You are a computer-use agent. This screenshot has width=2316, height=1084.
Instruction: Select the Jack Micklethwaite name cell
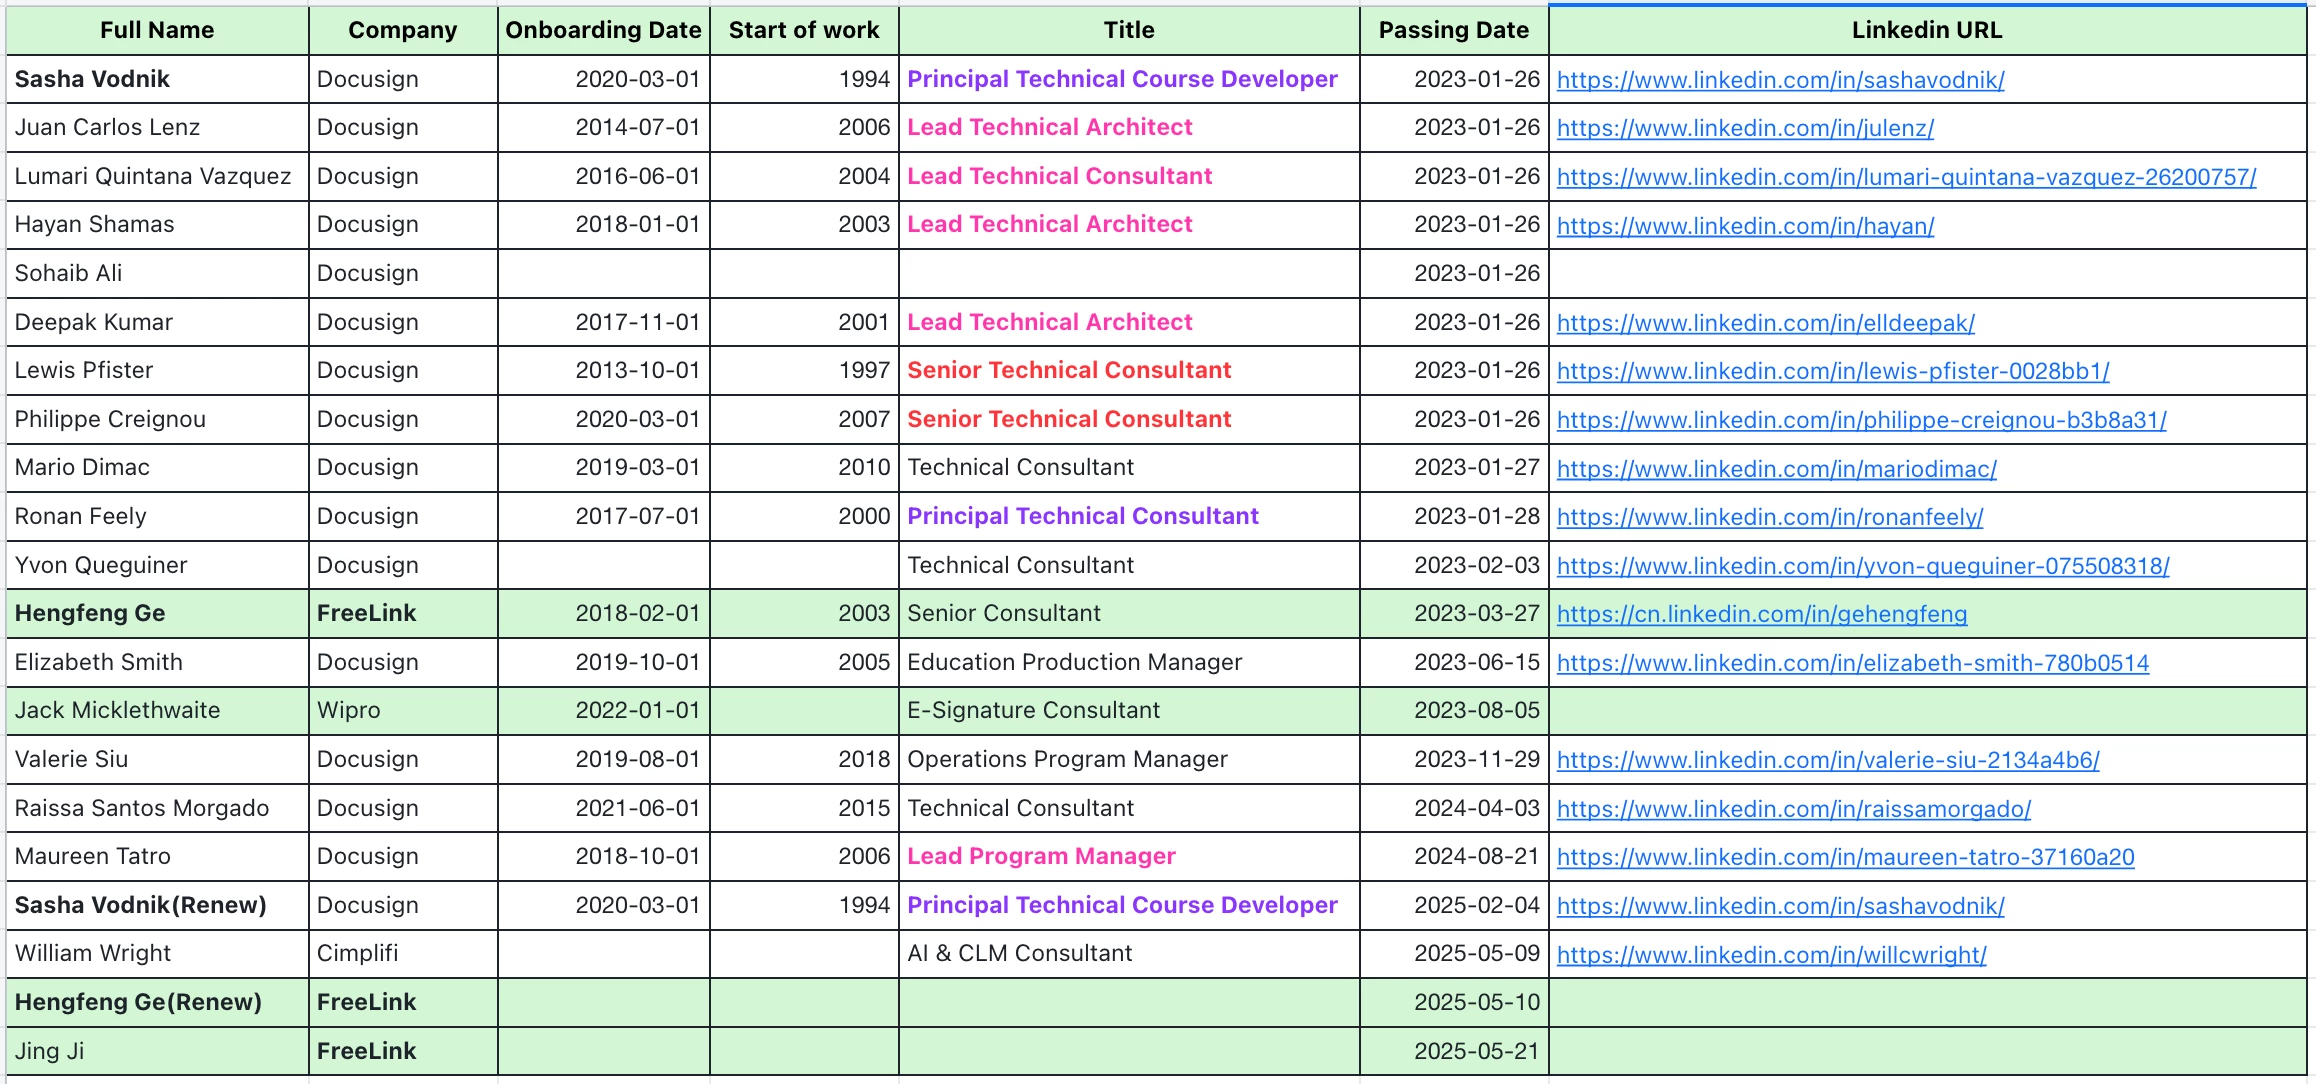coord(157,710)
